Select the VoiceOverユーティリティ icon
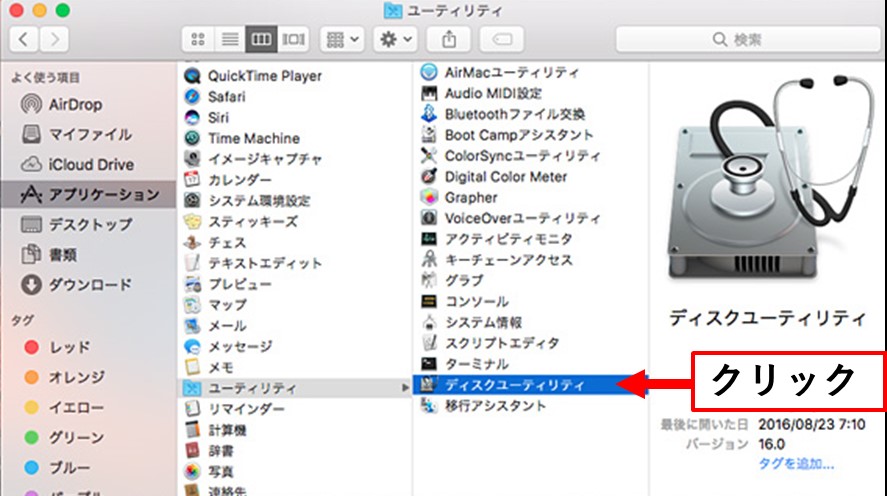 click(x=429, y=218)
